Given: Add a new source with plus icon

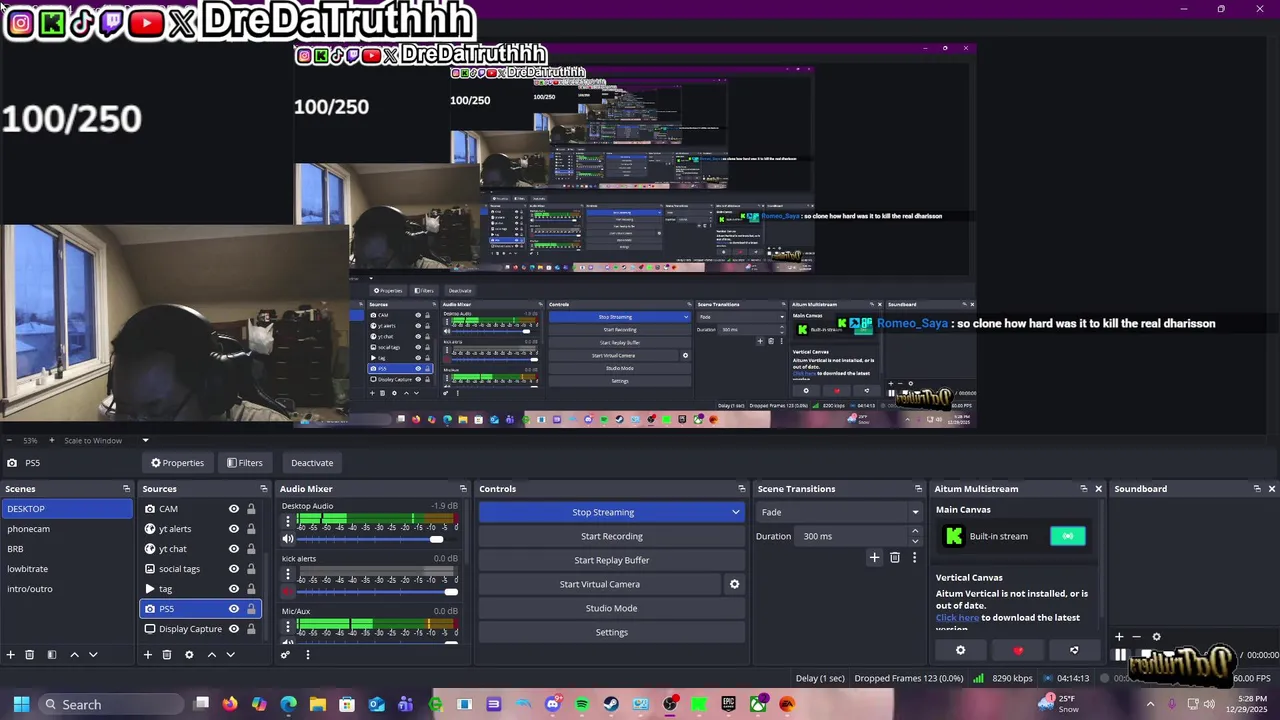Looking at the screenshot, I should click(148, 655).
